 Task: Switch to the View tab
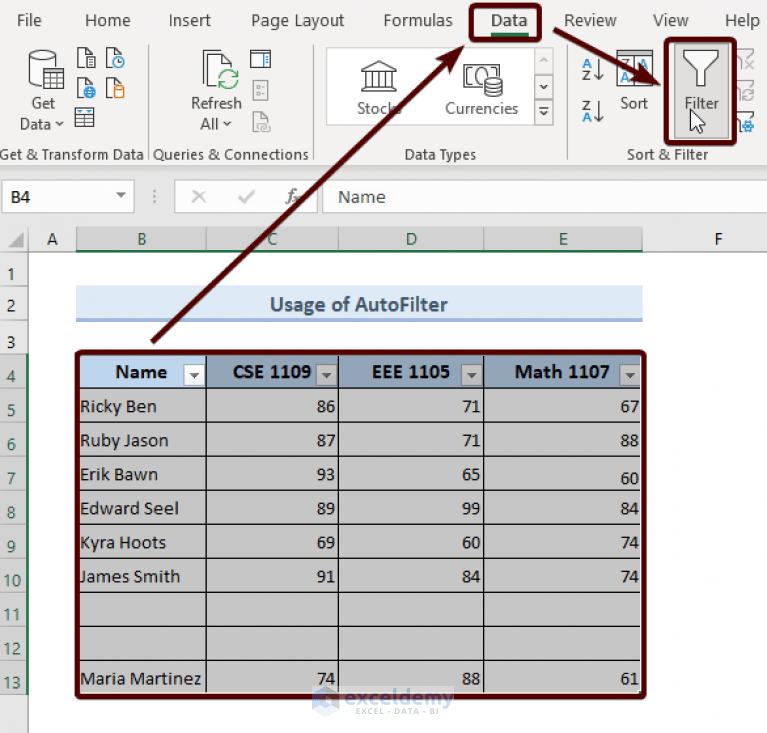tap(670, 21)
